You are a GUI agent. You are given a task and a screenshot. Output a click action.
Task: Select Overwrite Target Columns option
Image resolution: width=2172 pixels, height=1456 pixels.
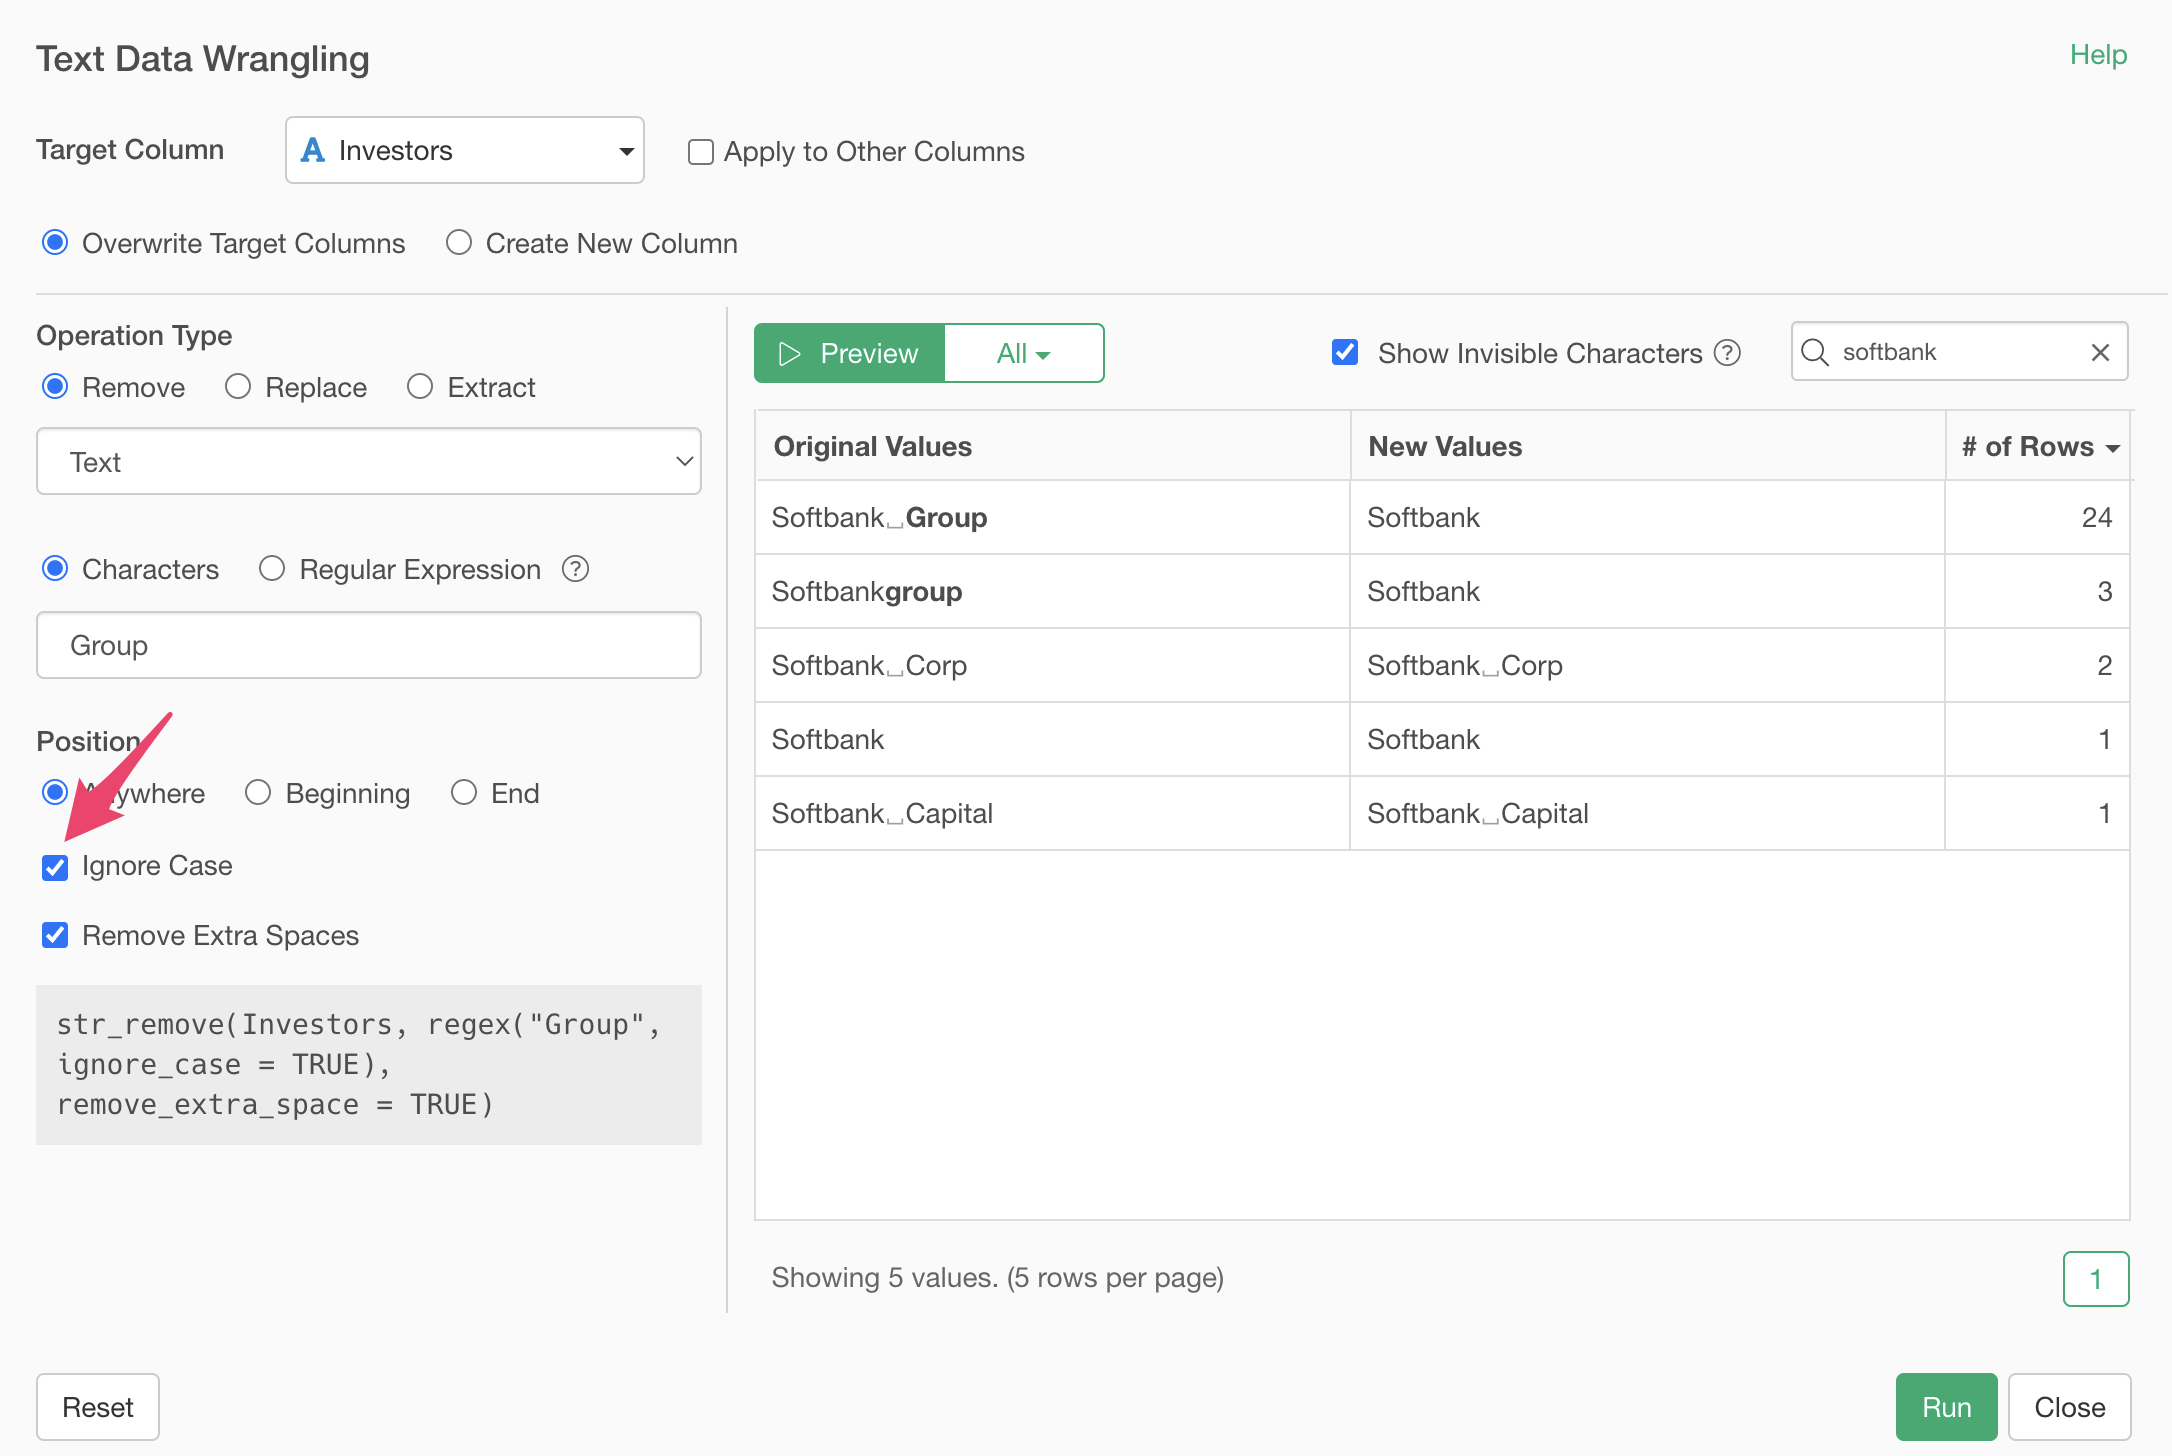point(55,243)
